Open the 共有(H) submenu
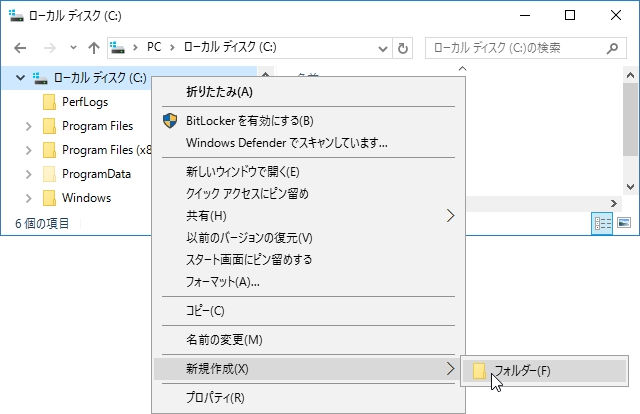The width and height of the screenshot is (640, 414). pos(308,216)
